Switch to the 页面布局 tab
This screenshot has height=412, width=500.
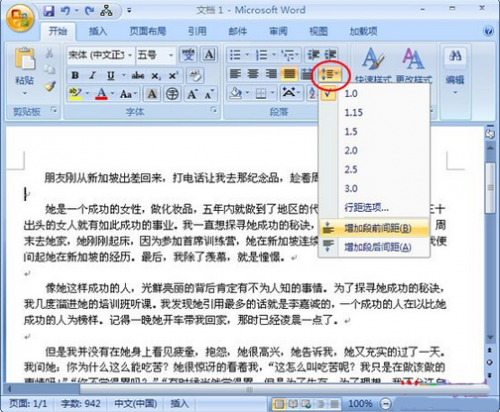point(147,31)
